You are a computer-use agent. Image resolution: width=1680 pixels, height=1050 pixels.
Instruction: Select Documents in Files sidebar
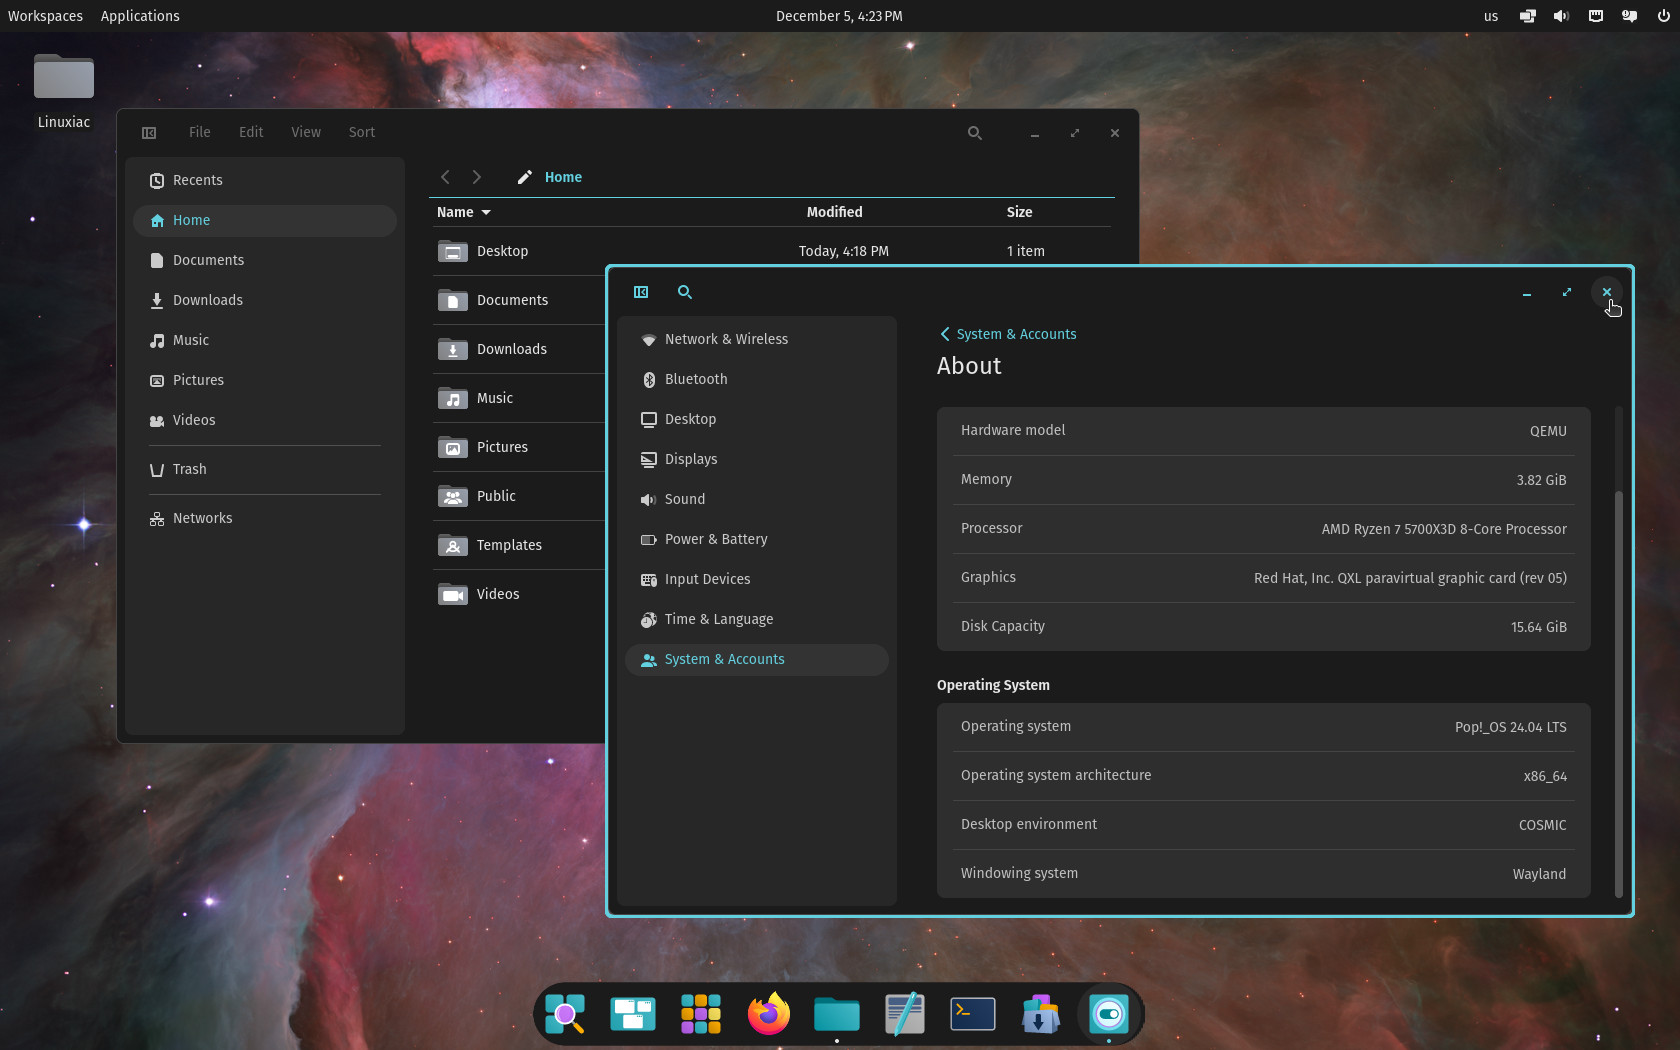click(x=265, y=260)
